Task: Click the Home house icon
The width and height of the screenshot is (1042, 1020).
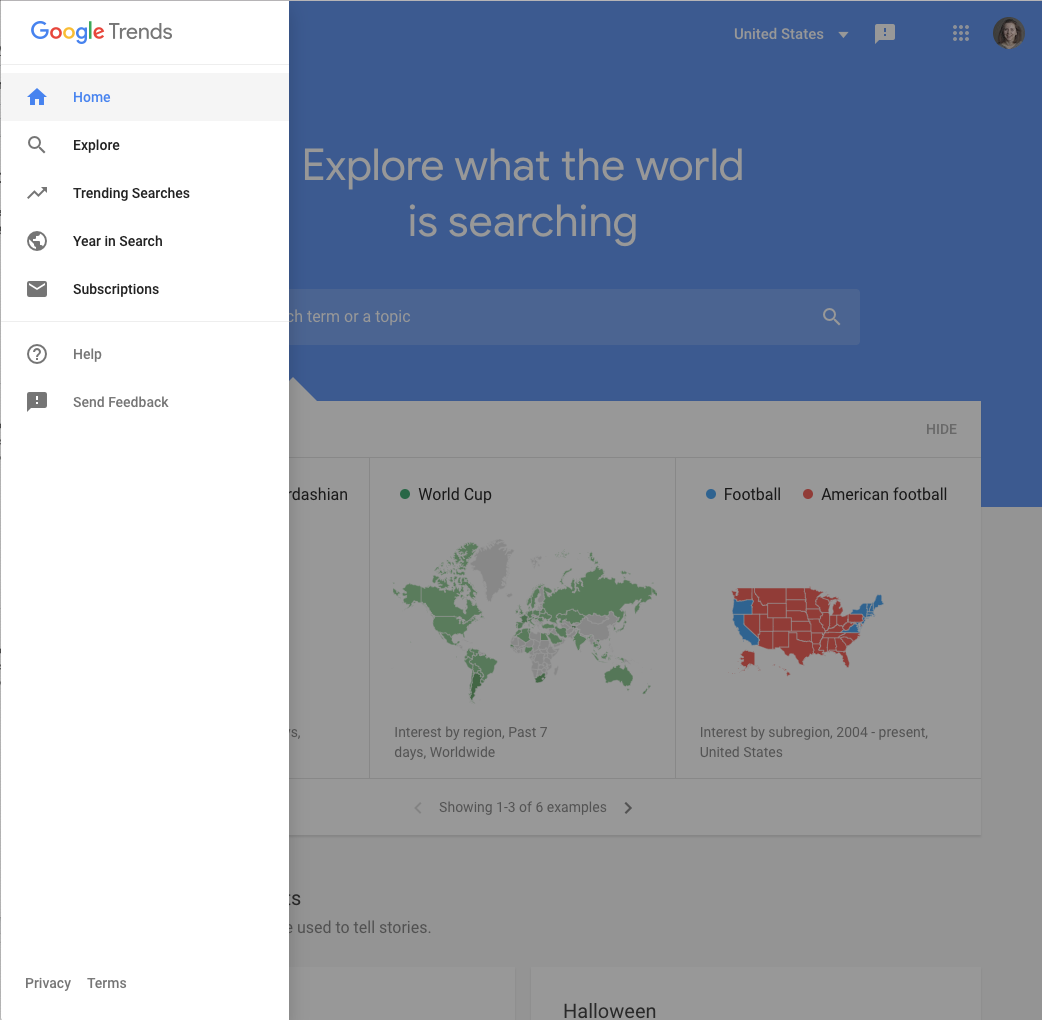Action: pos(37,97)
